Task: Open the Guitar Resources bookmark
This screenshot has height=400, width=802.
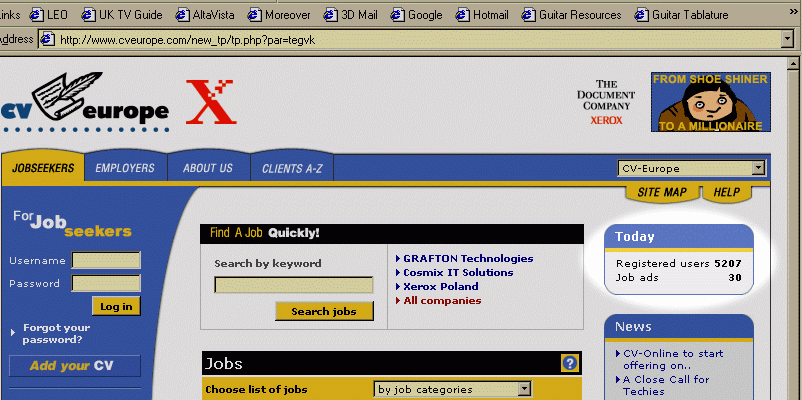Action: point(572,15)
